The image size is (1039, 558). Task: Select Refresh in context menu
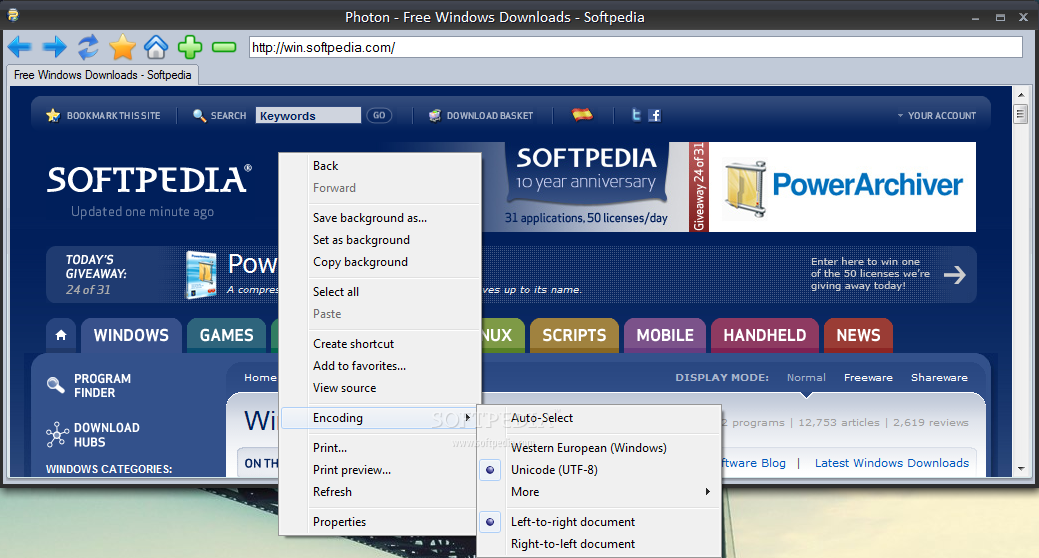click(380, 492)
